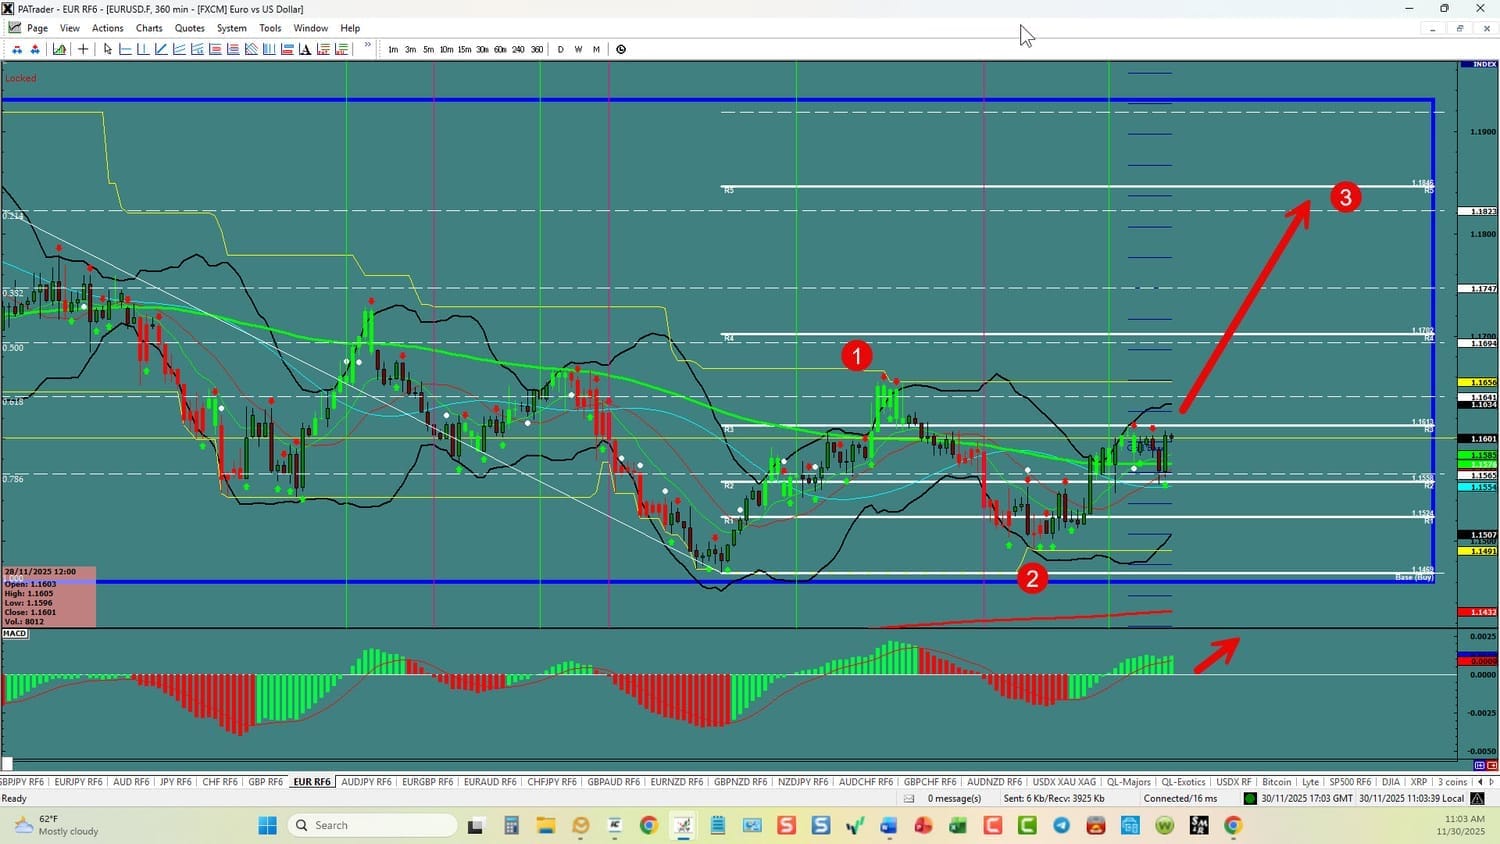Click the clock icon in timeframe toolbar
Screen dimensions: 1500x844
pyautogui.click(x=621, y=49)
